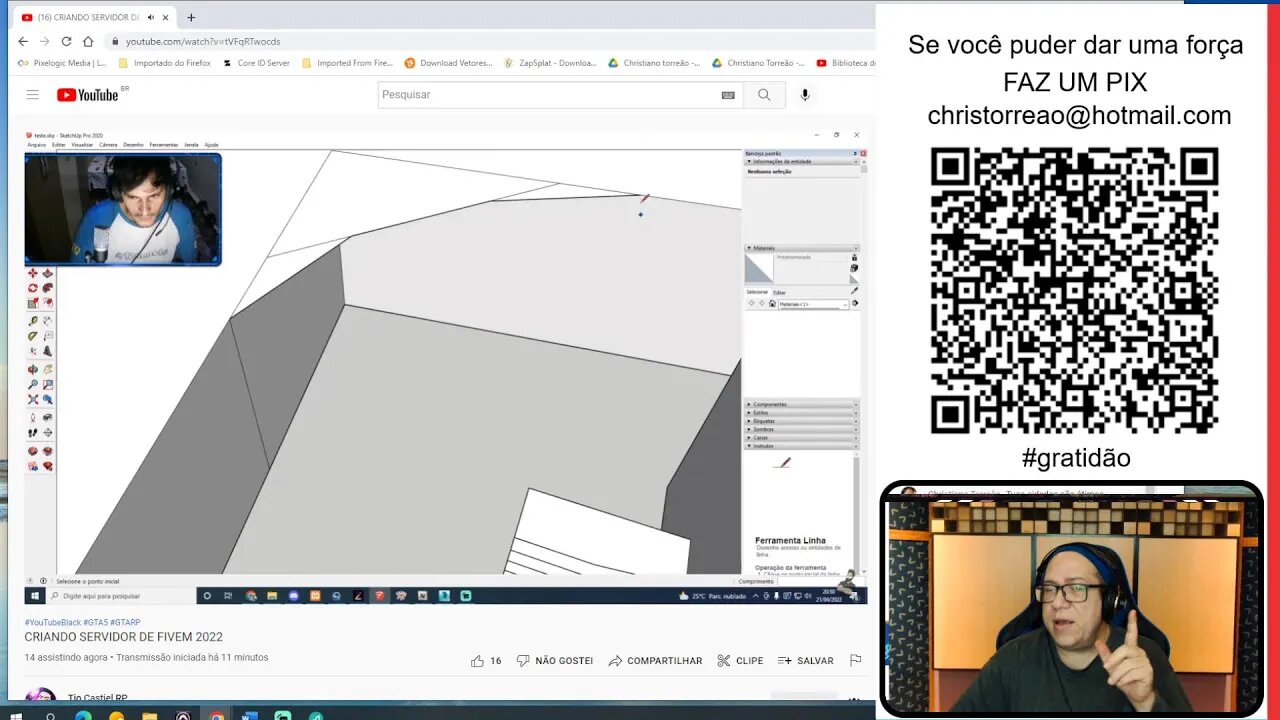The height and width of the screenshot is (720, 1280).
Task: Open the #GTA5 hashtag link
Action: 95,622
